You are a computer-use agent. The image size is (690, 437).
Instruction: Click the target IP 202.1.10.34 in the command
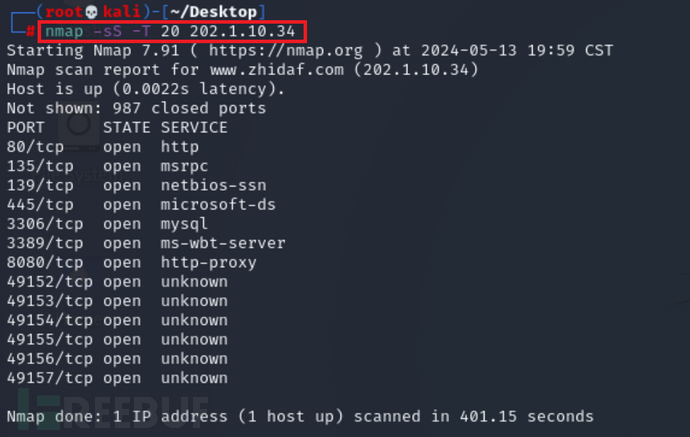[242, 32]
